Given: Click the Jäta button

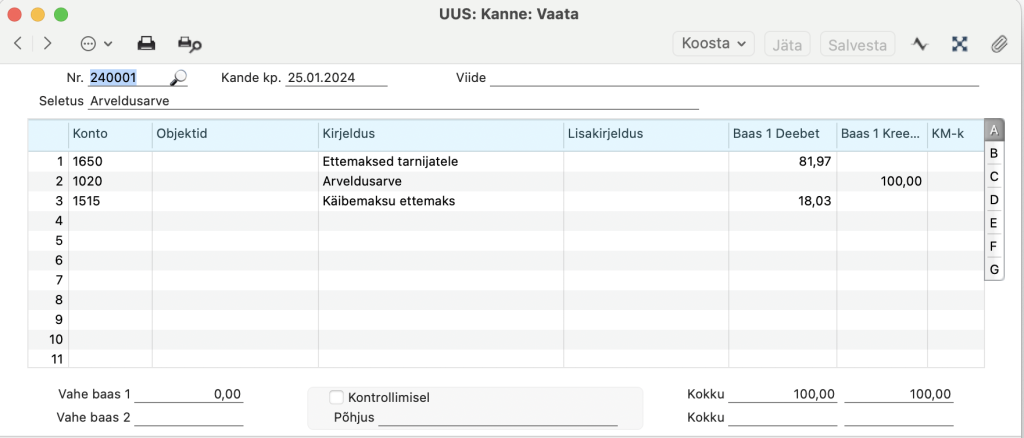Looking at the screenshot, I should click(x=787, y=44).
